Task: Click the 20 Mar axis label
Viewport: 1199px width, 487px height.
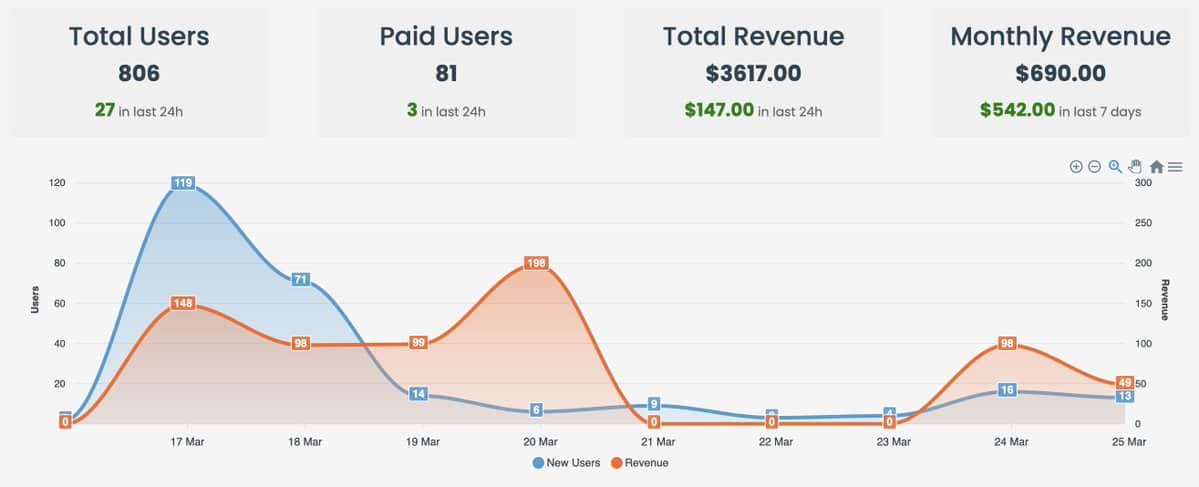Action: pos(540,442)
